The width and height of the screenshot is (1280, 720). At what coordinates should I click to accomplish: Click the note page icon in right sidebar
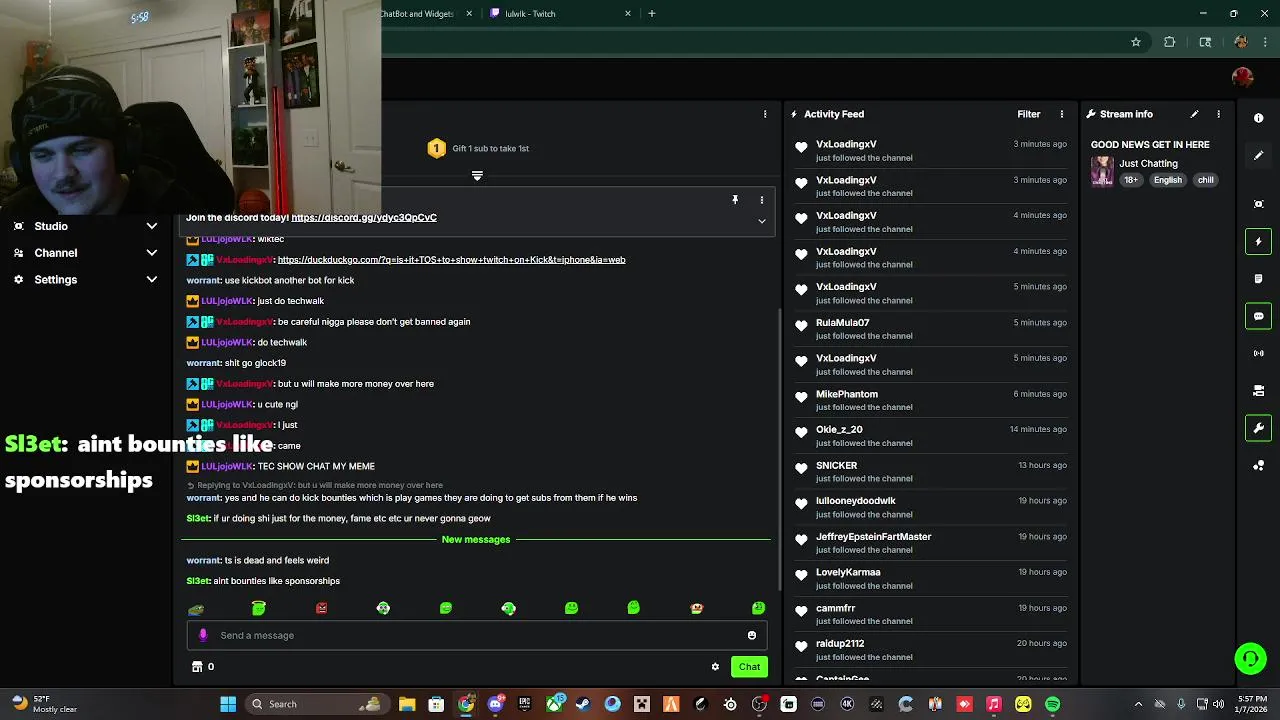click(x=1258, y=279)
